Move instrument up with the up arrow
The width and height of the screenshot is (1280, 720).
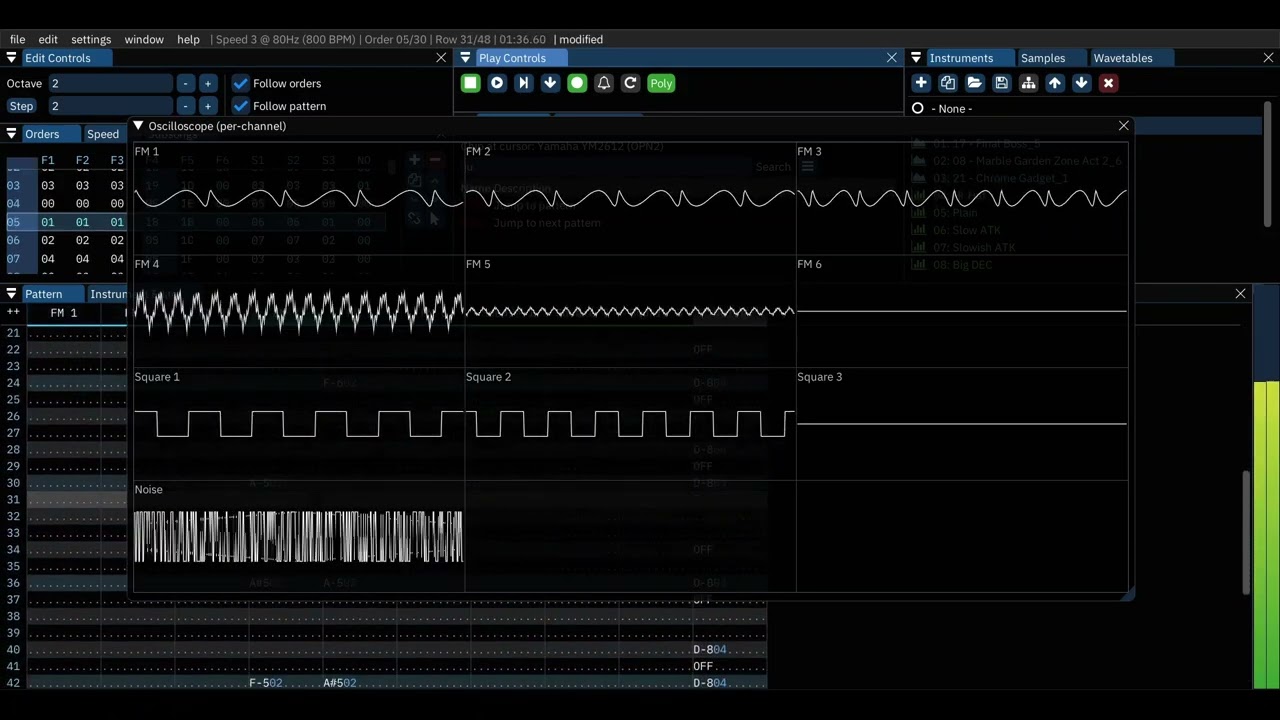[x=1055, y=83]
